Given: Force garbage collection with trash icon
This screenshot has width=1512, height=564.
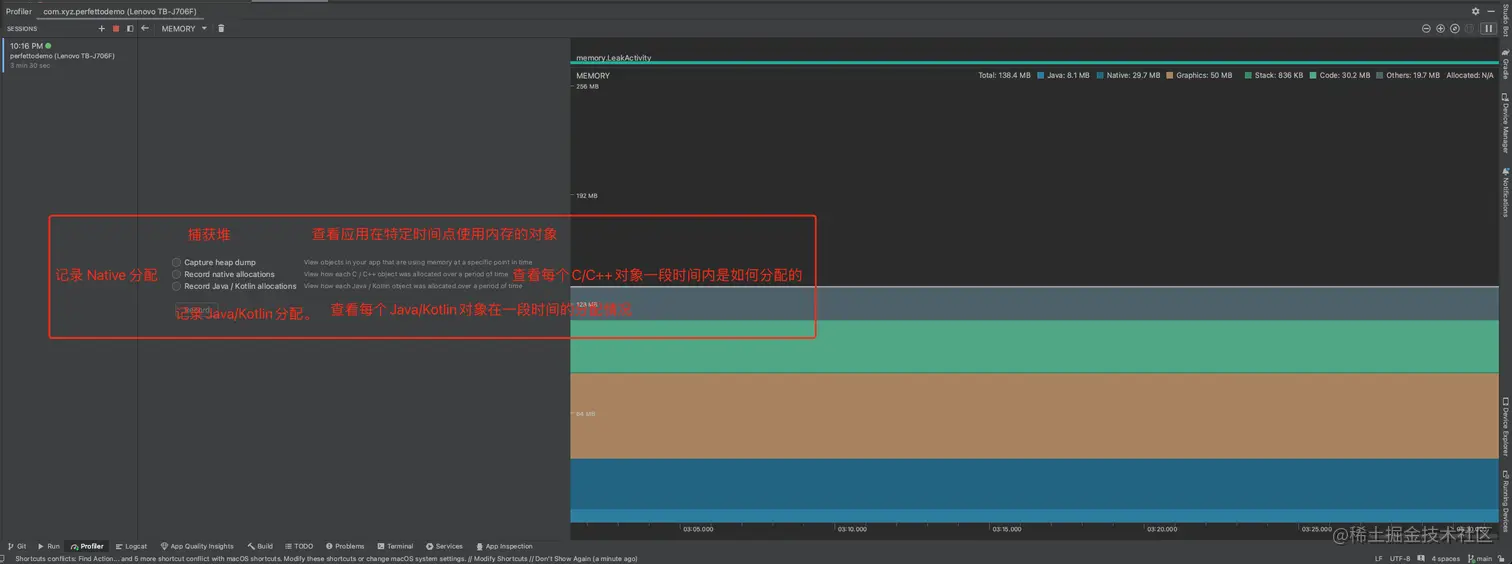Looking at the screenshot, I should pos(221,29).
